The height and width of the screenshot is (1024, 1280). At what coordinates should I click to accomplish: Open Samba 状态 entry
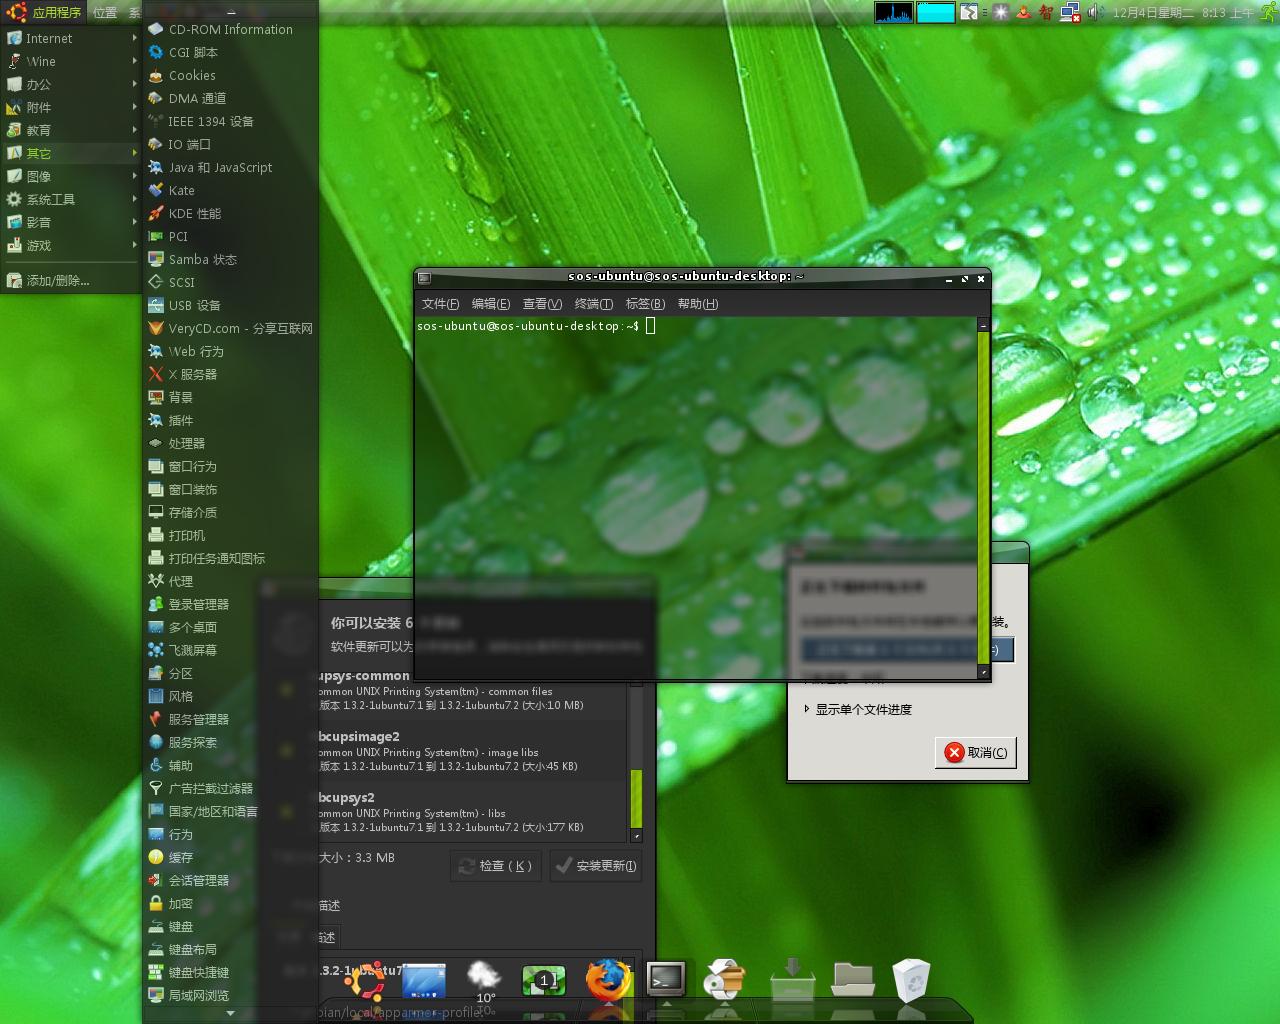[x=230, y=259]
